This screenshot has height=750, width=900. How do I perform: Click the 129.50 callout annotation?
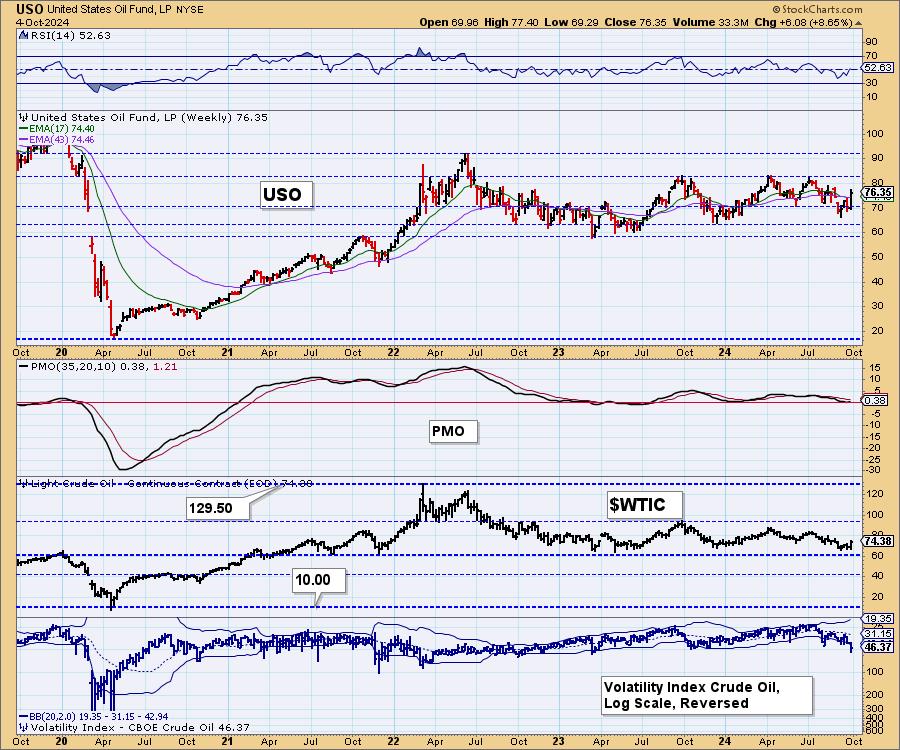click(218, 508)
